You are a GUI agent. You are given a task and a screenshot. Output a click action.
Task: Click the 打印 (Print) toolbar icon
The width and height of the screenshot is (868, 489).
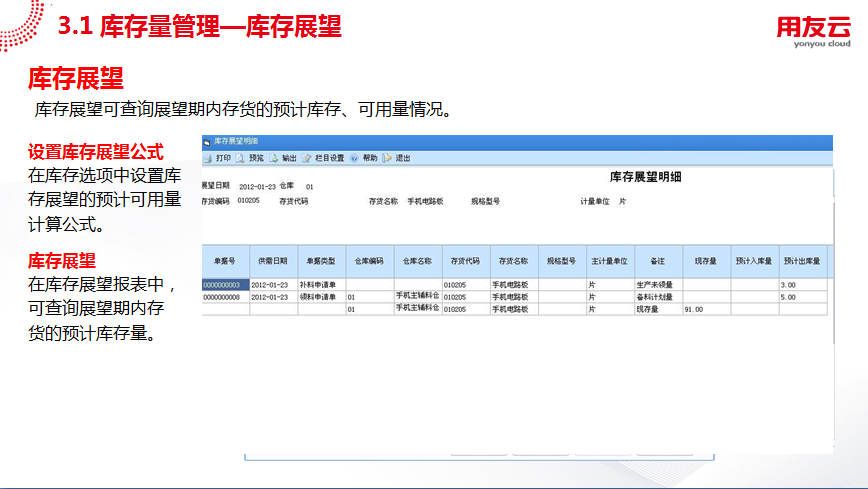click(x=208, y=158)
